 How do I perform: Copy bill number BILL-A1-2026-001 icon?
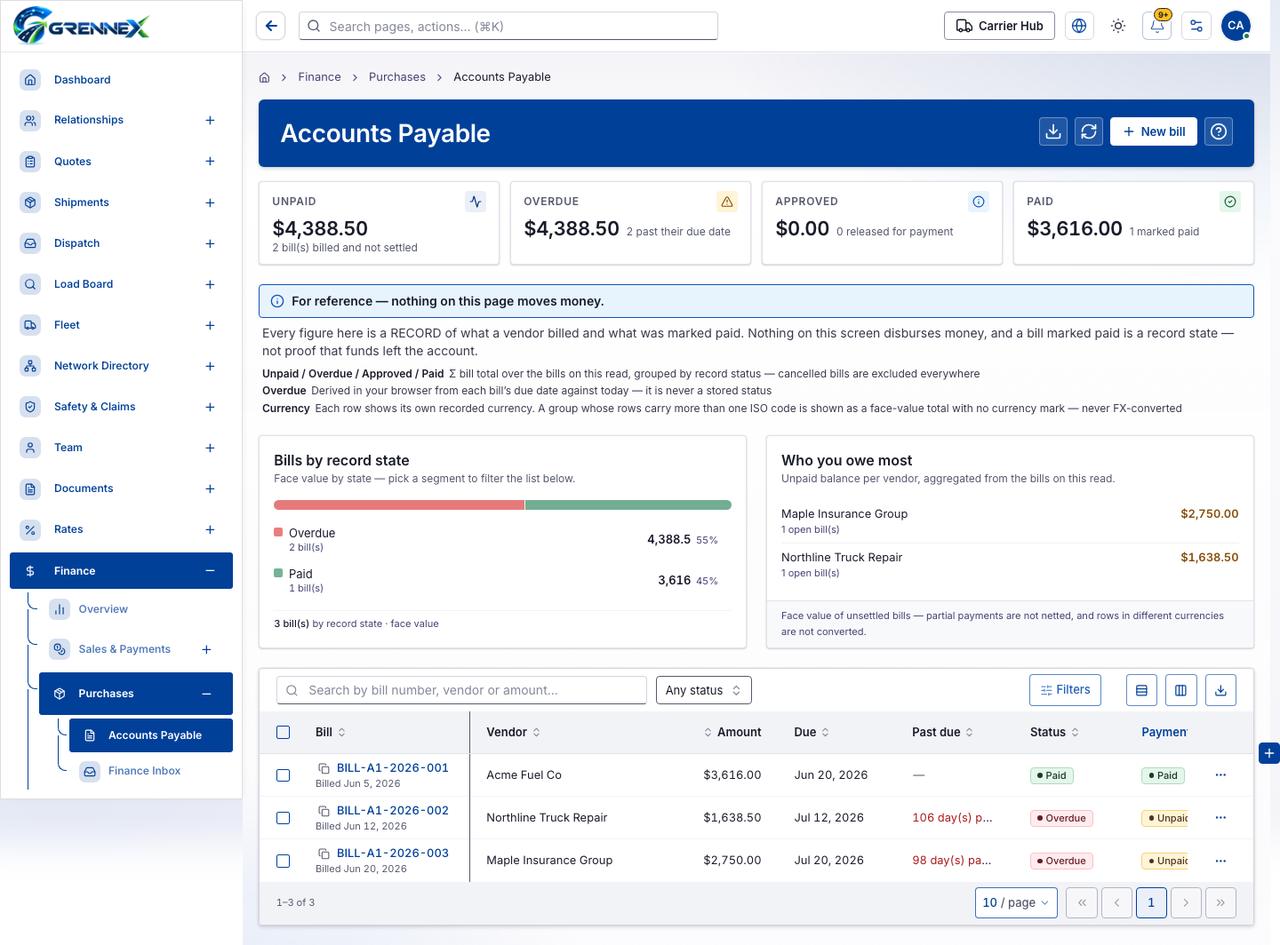click(x=324, y=768)
